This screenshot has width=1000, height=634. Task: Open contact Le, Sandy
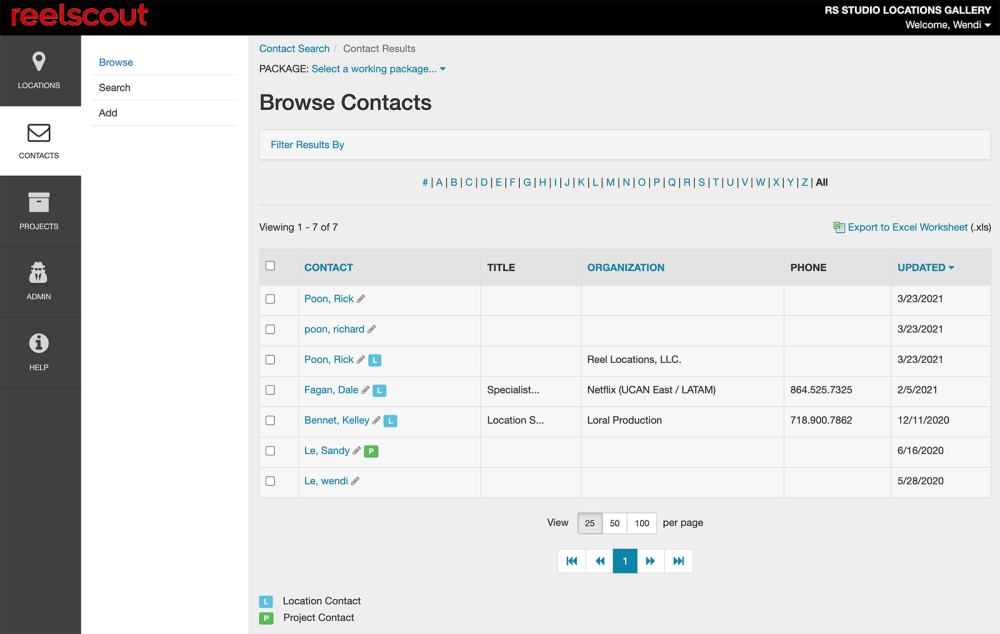327,451
